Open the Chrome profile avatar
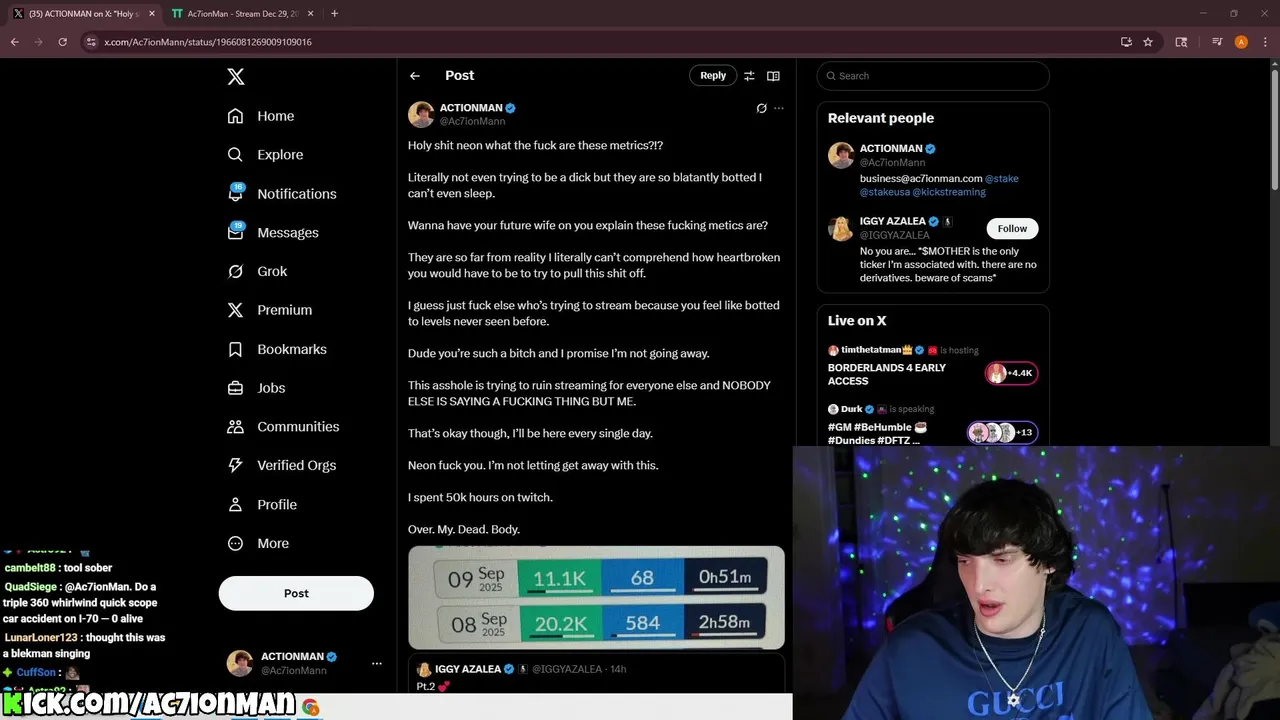This screenshot has width=1280, height=720. coord(1241,42)
